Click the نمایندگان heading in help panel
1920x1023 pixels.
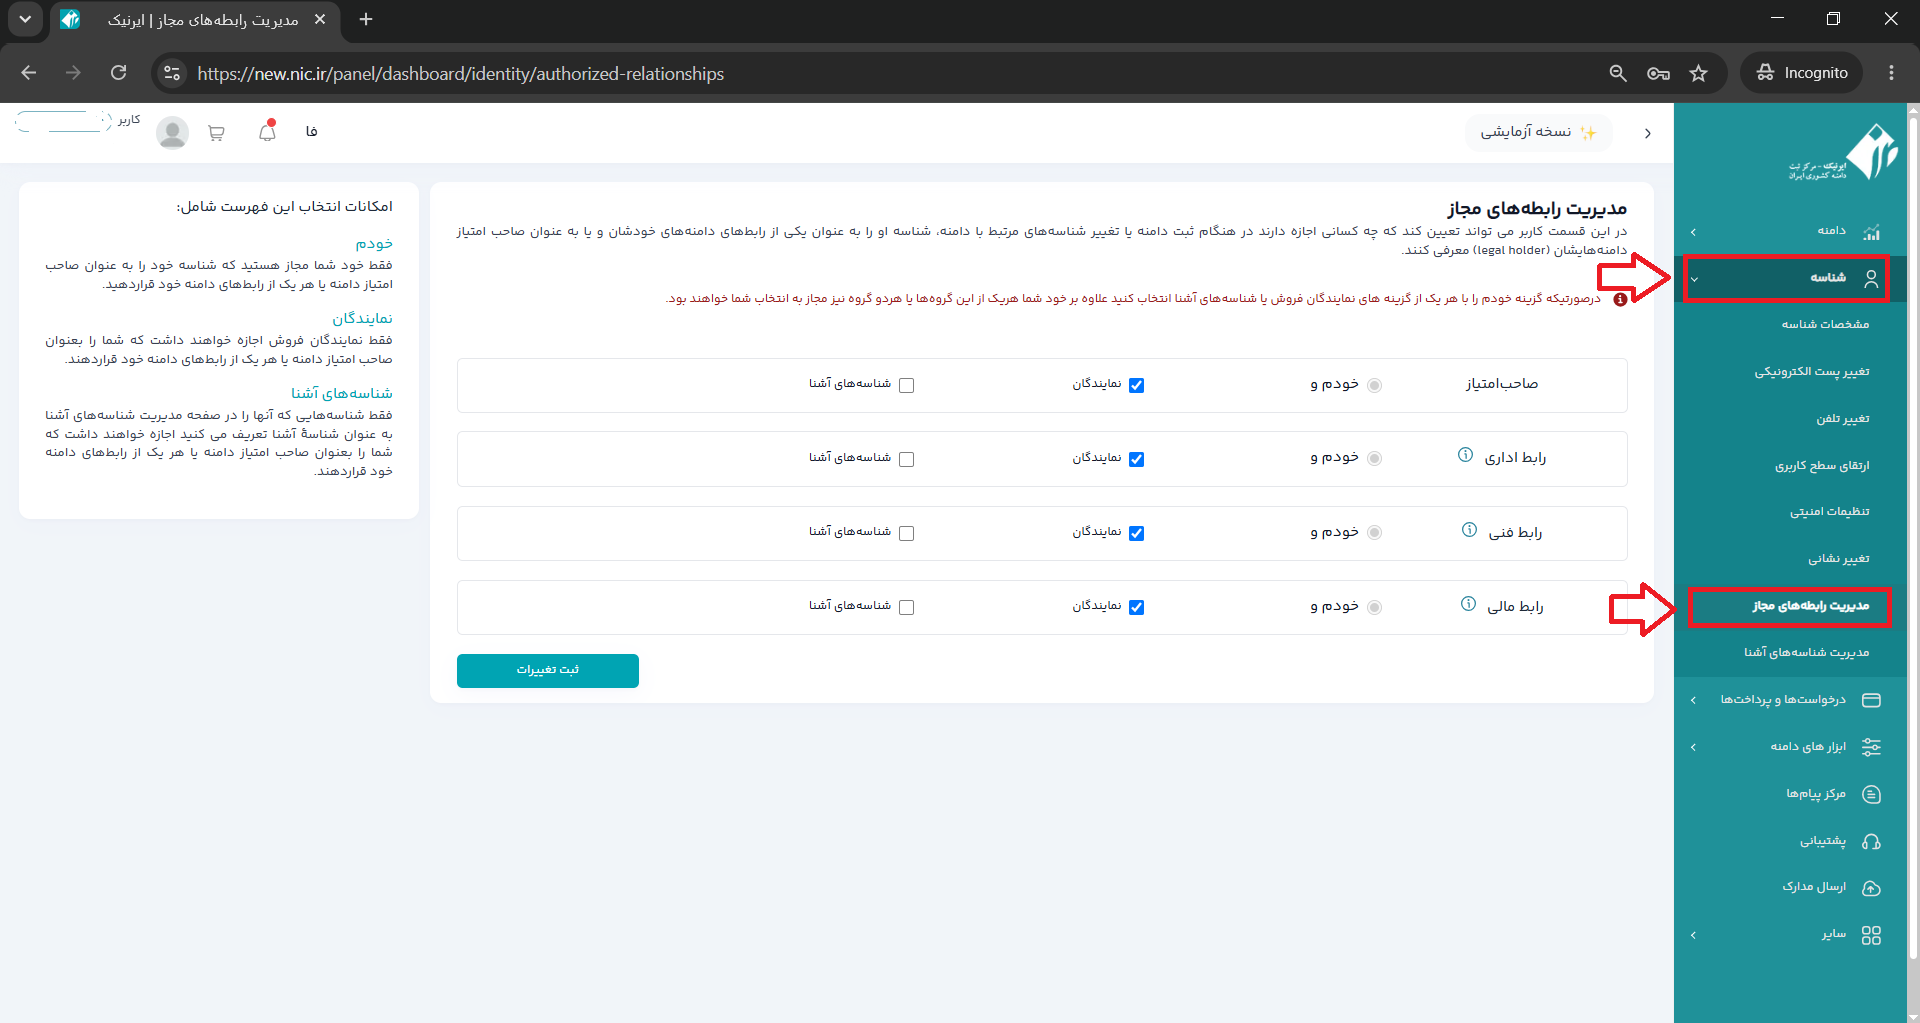[362, 318]
